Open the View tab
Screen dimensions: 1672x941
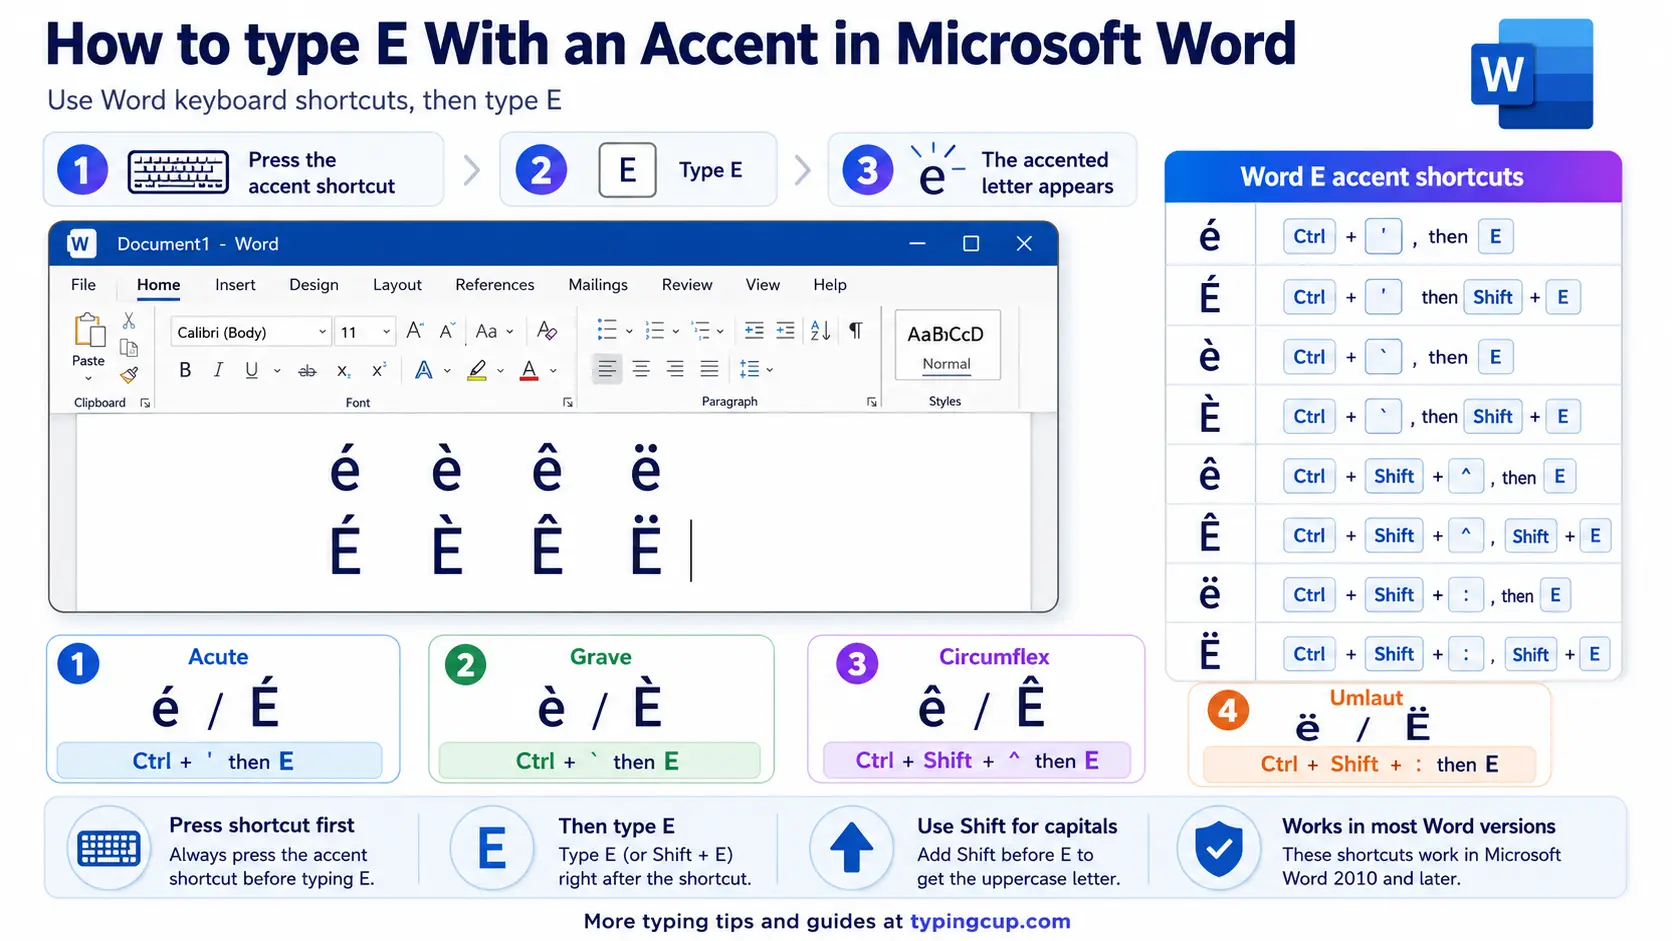pyautogui.click(x=763, y=285)
